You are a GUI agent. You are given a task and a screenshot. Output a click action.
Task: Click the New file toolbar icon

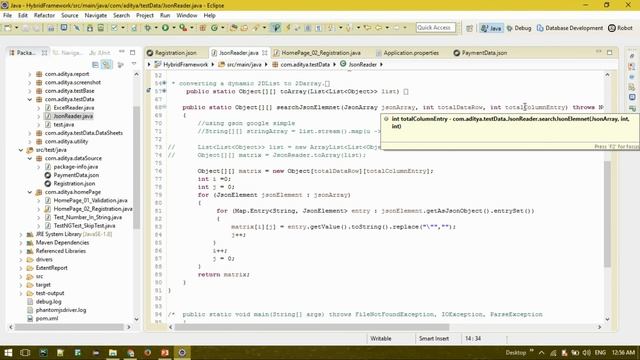(8, 28)
